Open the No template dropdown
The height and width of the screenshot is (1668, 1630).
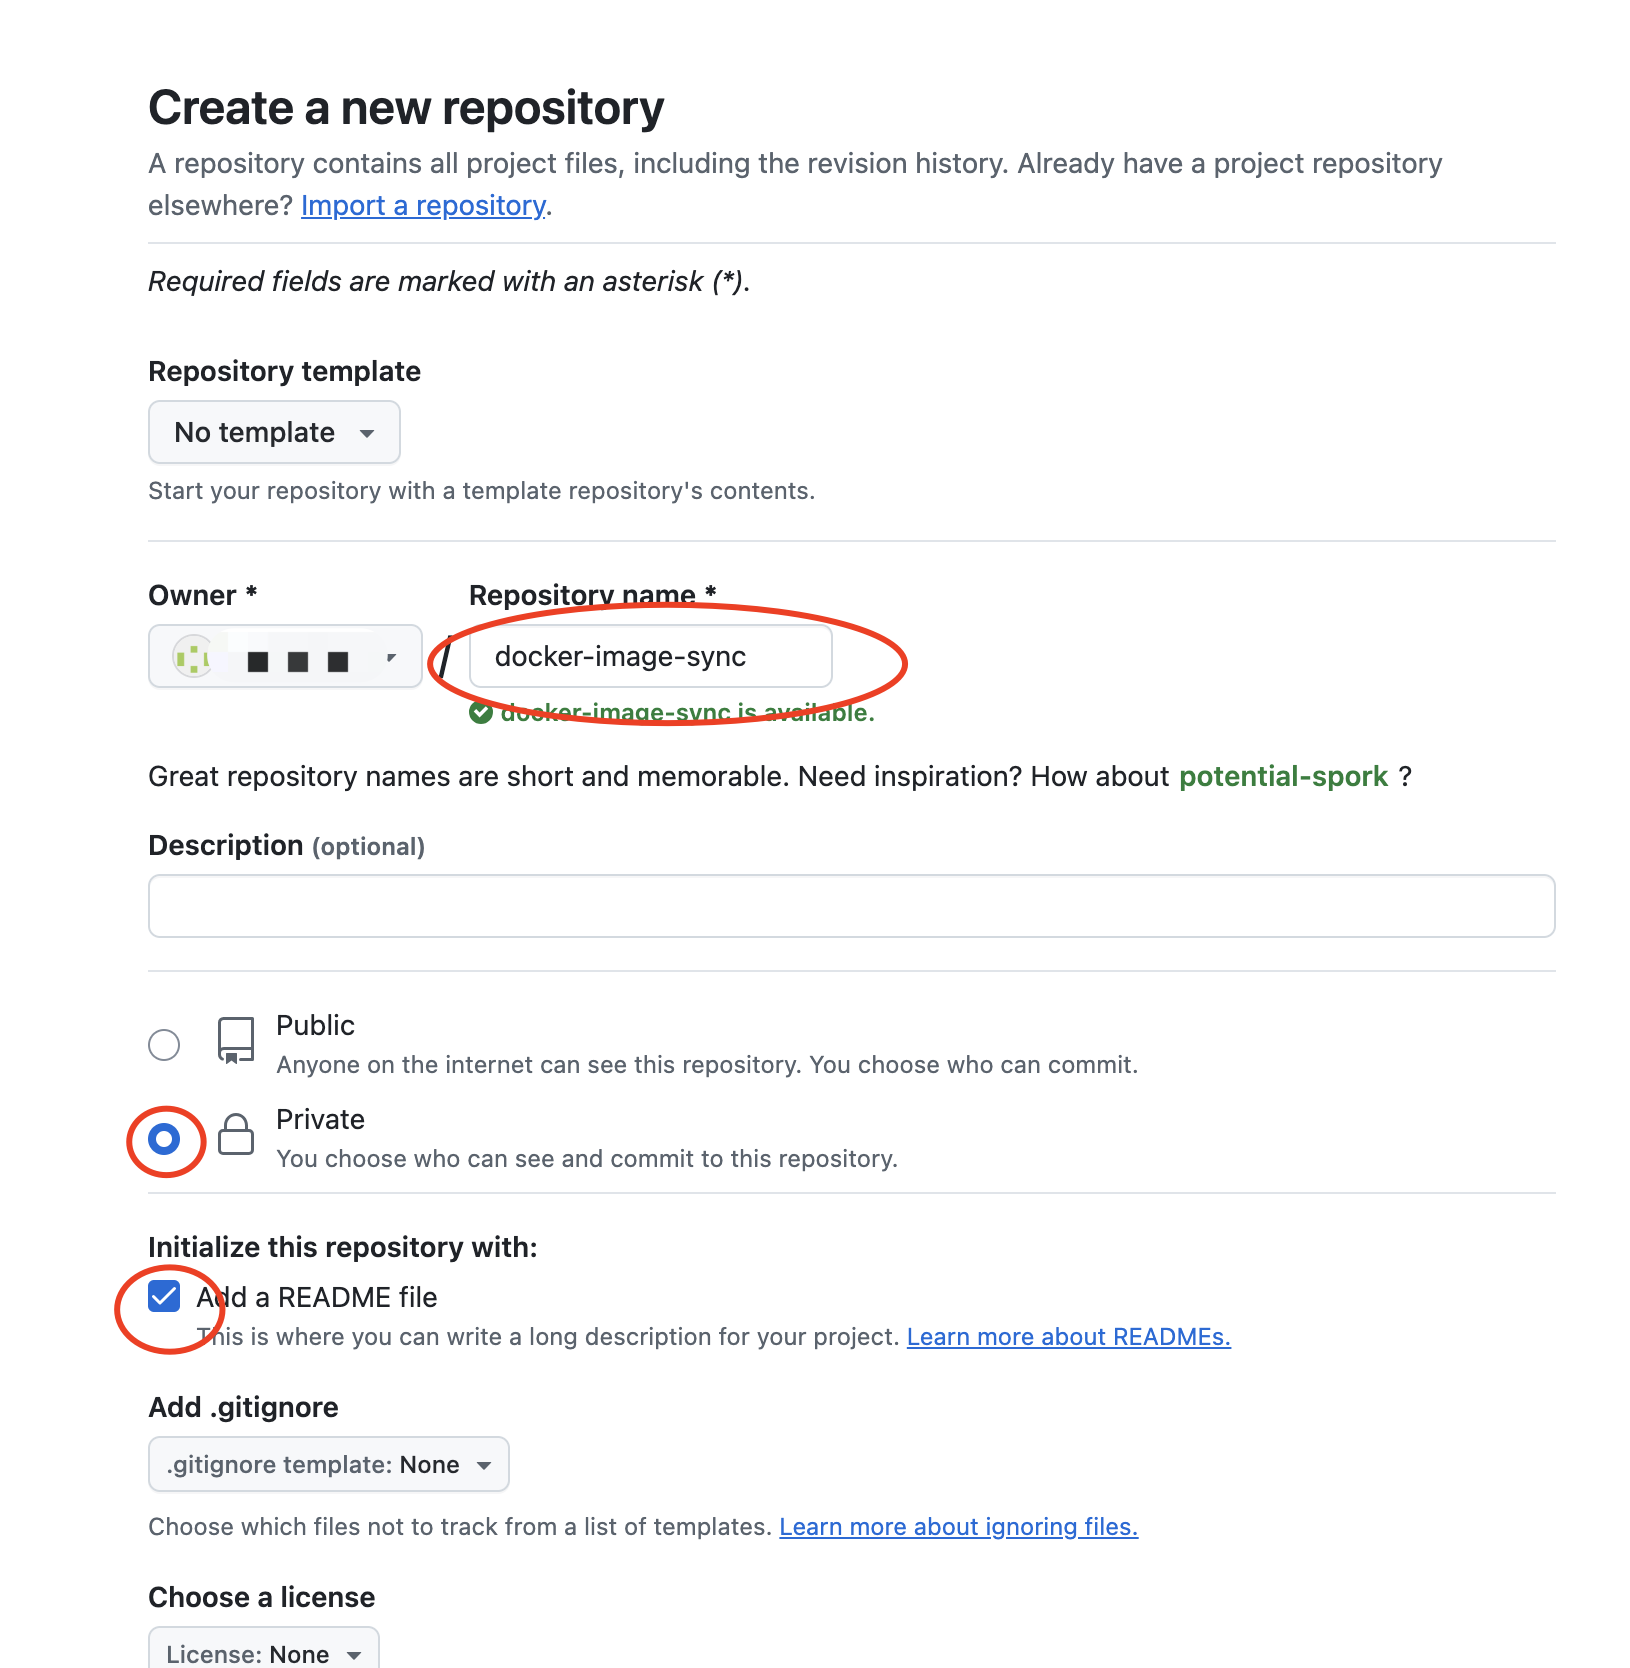(x=274, y=432)
